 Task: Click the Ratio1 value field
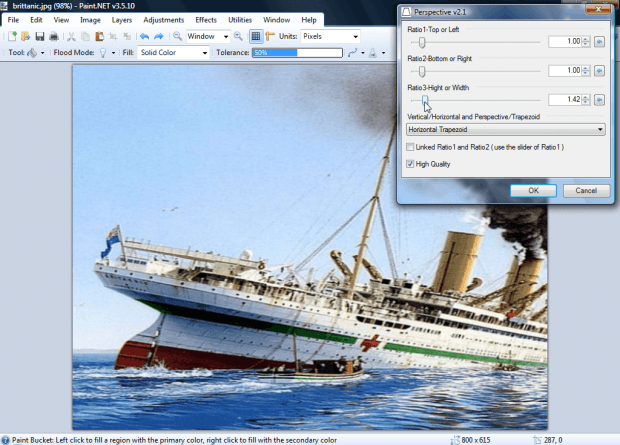click(565, 41)
